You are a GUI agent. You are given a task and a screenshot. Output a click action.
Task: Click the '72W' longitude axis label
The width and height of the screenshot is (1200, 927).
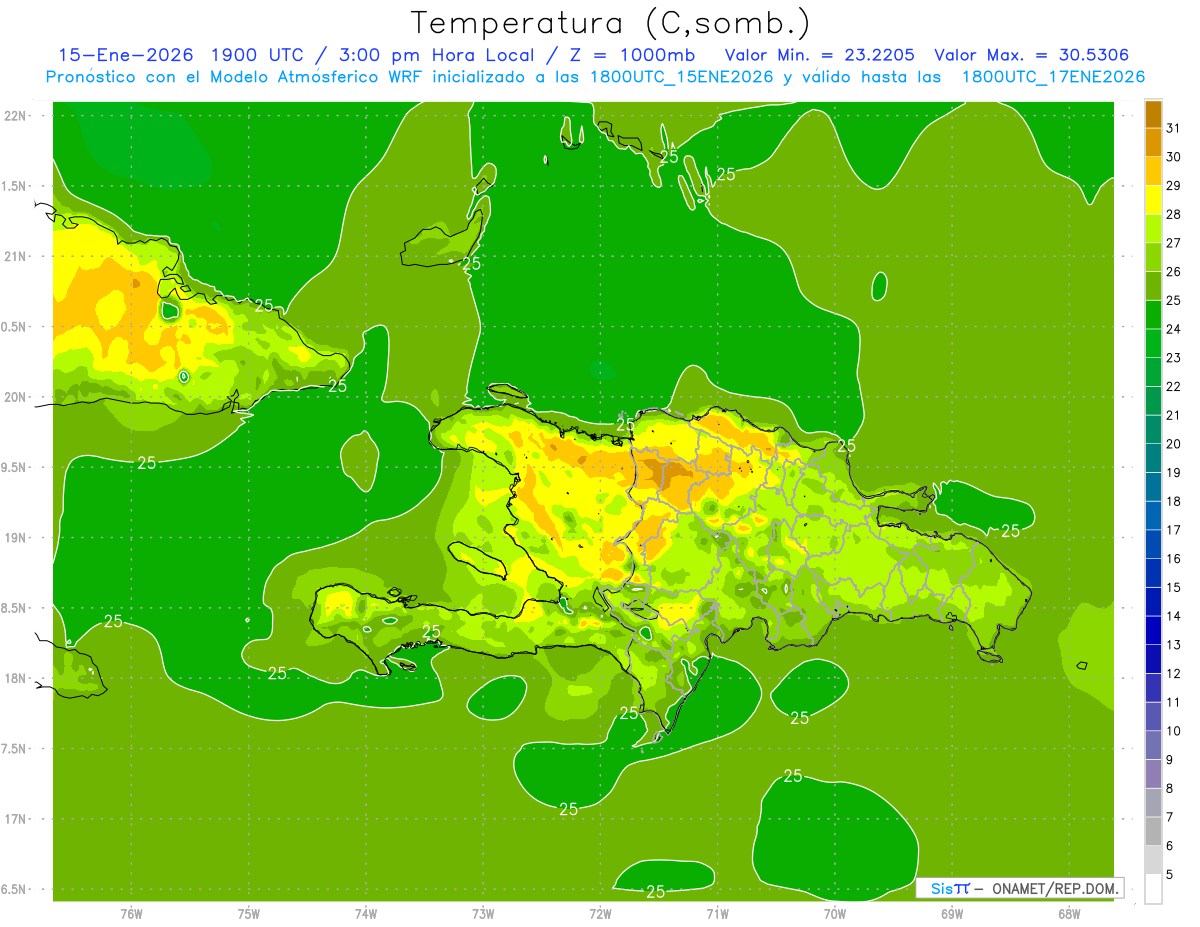600,913
